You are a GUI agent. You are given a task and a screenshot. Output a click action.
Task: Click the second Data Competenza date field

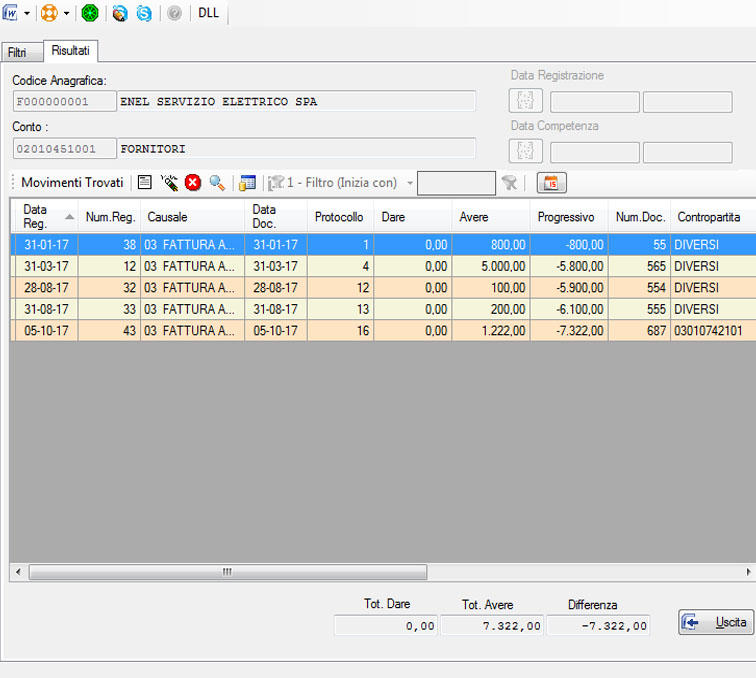tap(688, 153)
